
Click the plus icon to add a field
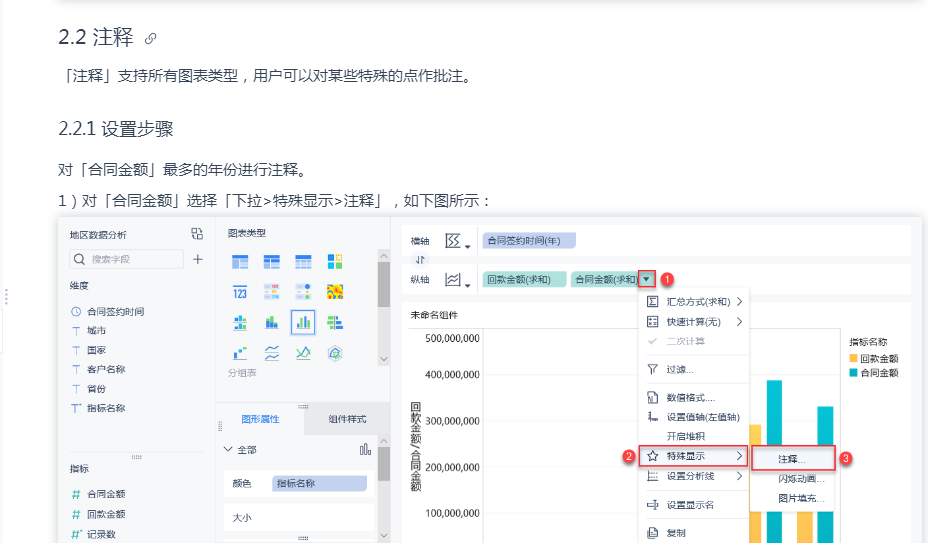pos(198,259)
